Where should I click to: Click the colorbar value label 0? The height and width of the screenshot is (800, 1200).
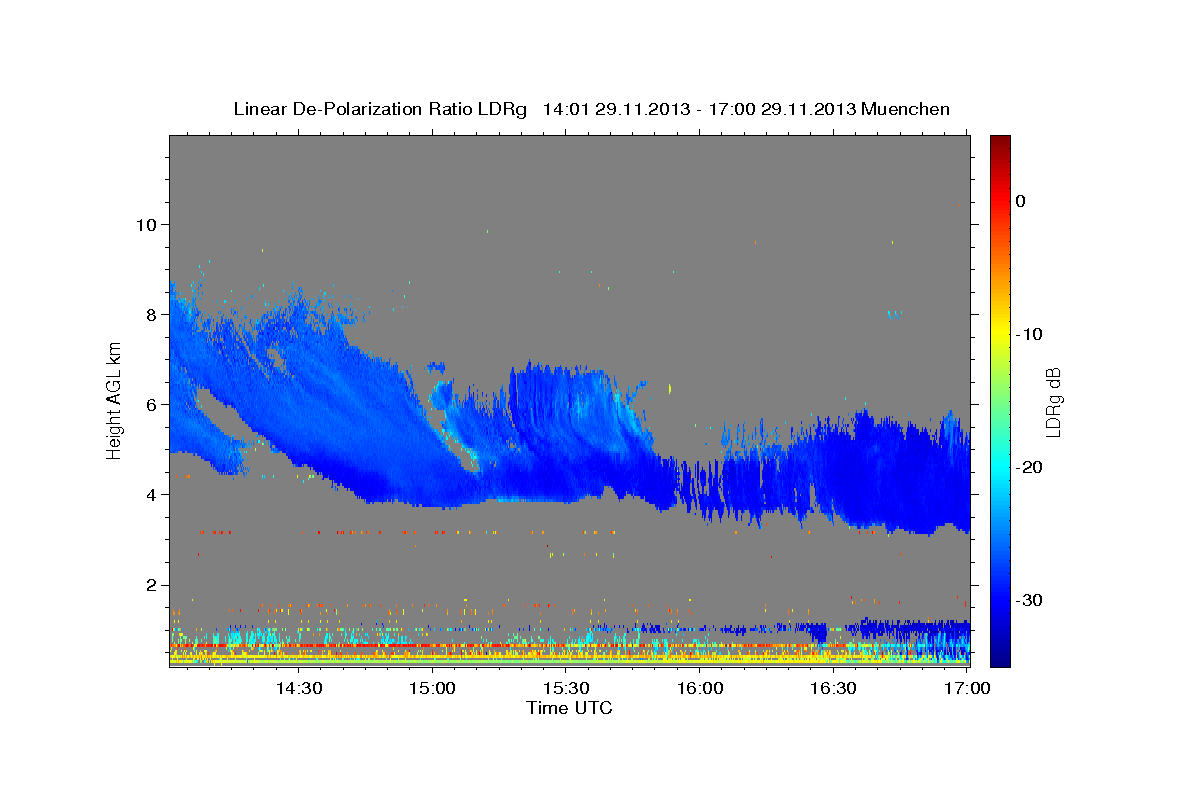tap(1020, 201)
